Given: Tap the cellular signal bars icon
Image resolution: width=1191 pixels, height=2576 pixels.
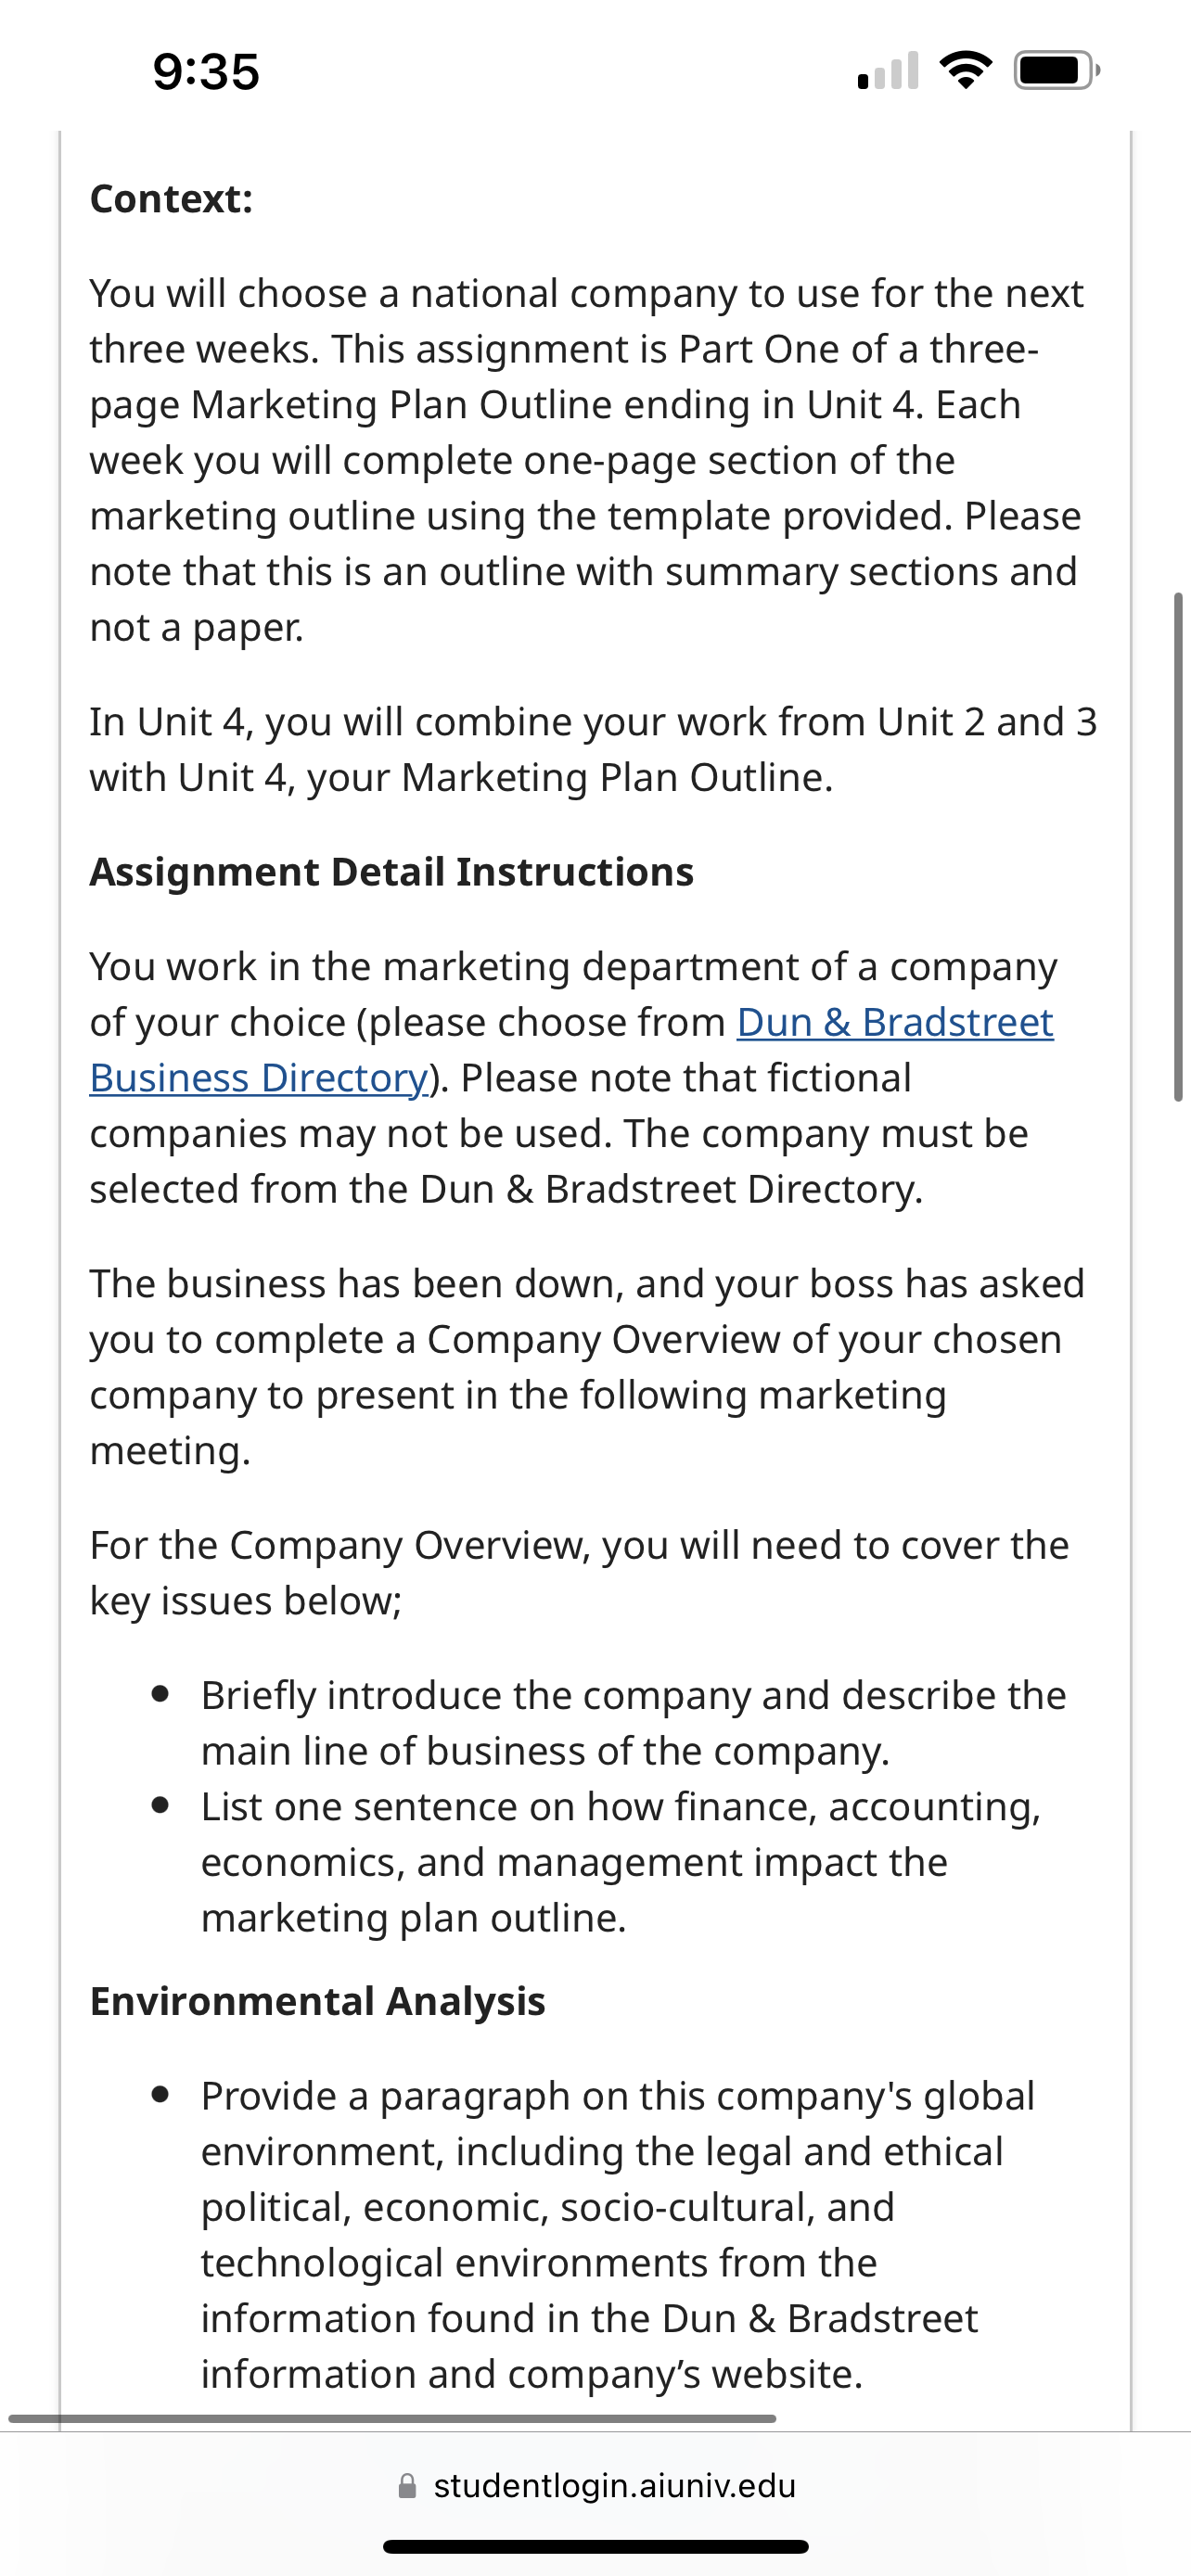Looking at the screenshot, I should point(888,70).
